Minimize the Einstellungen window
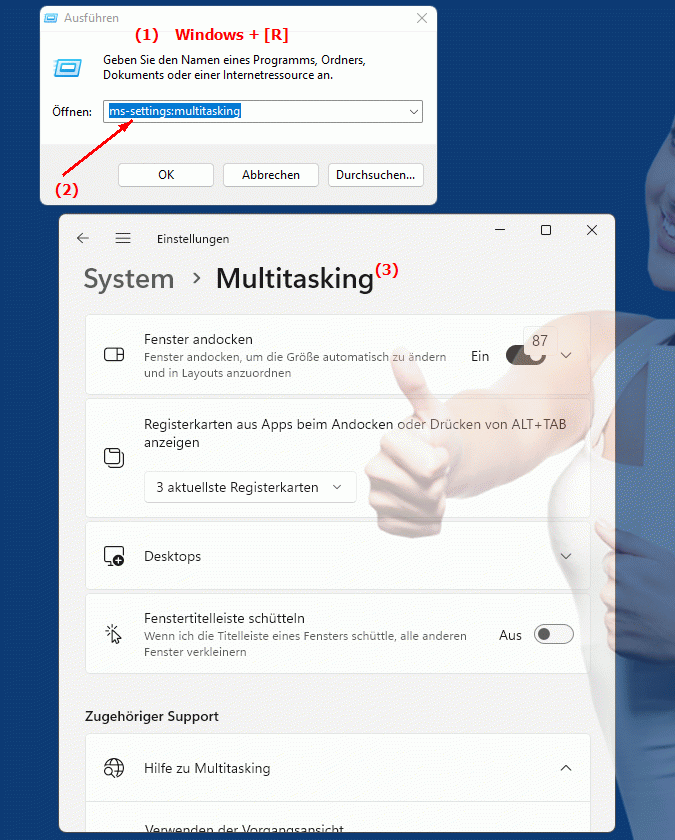Screen dimensions: 675x840 500,230
